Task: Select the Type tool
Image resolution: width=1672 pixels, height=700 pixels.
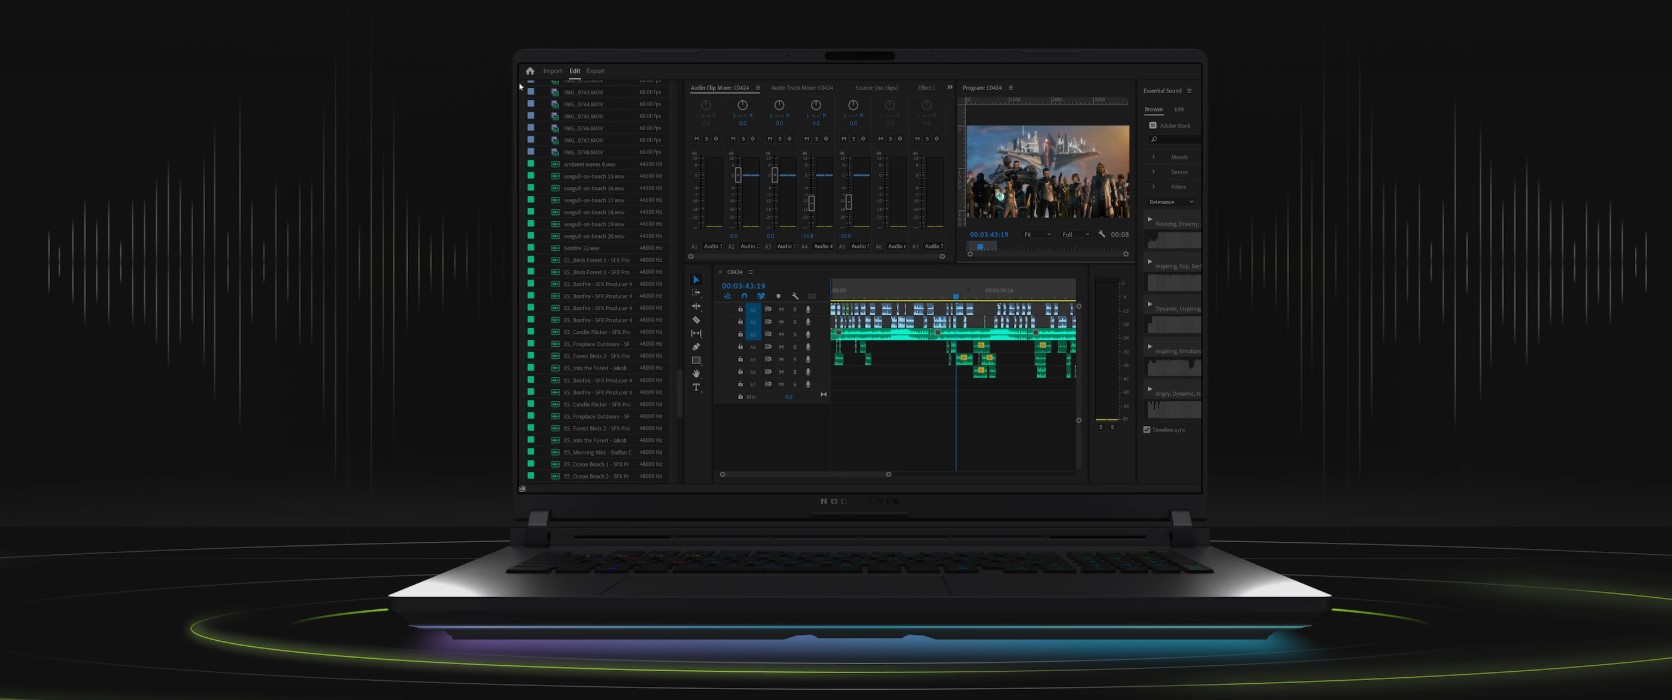Action: [x=696, y=387]
